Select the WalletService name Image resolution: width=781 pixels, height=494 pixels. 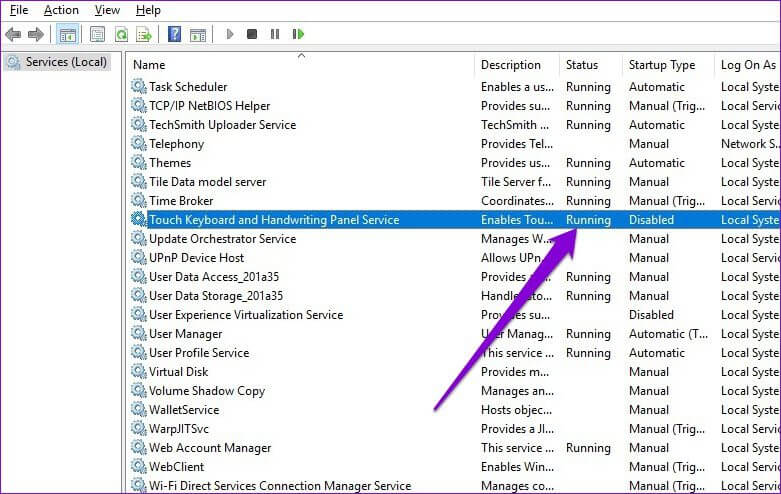coord(184,410)
